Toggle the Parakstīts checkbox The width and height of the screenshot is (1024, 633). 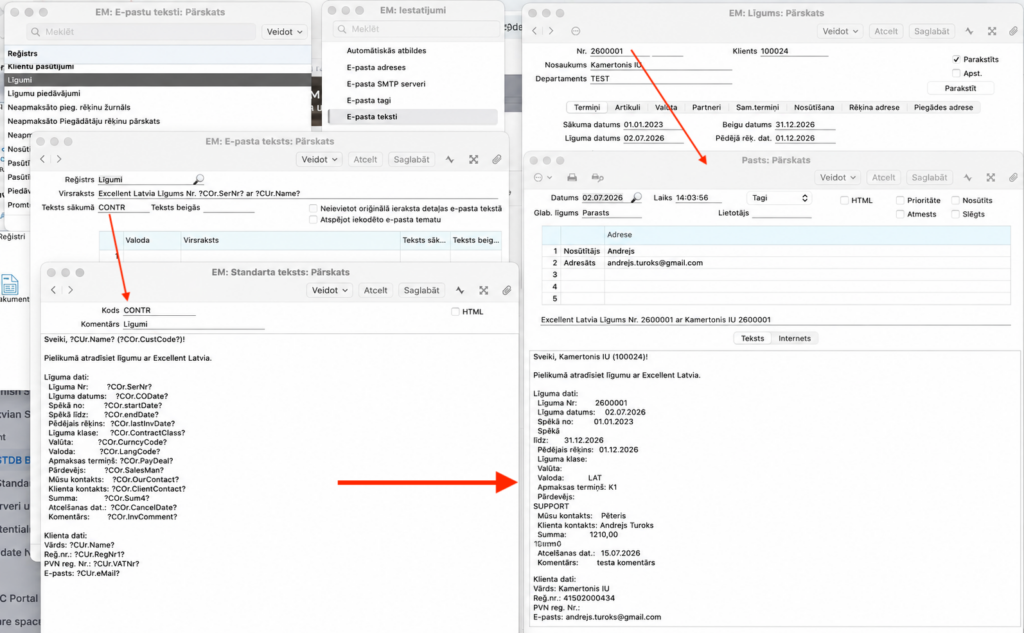point(956,59)
